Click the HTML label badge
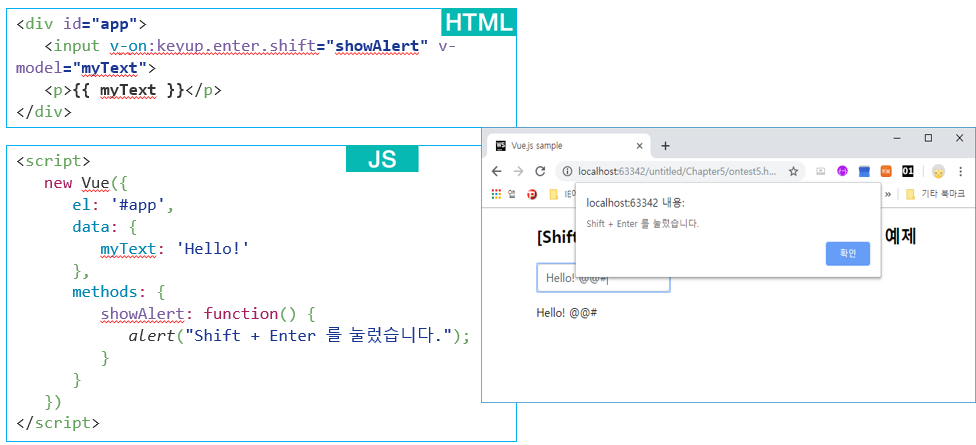 [479, 22]
